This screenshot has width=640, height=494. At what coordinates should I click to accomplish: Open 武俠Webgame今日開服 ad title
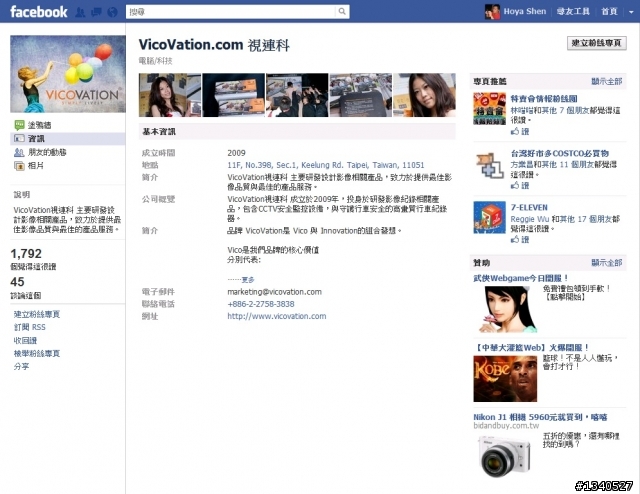coord(521,278)
